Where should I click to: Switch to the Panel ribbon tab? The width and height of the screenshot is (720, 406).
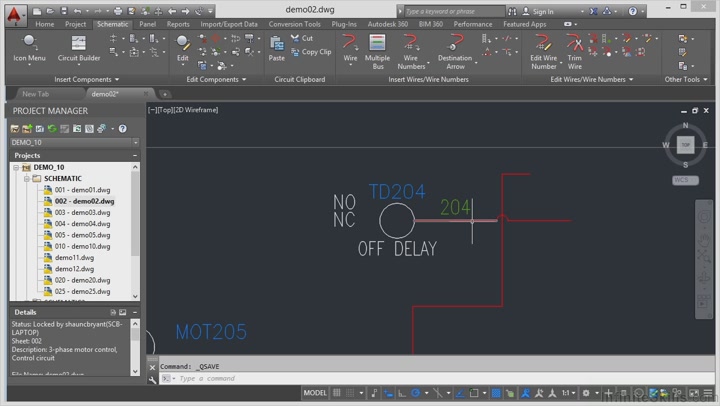[x=147, y=24]
